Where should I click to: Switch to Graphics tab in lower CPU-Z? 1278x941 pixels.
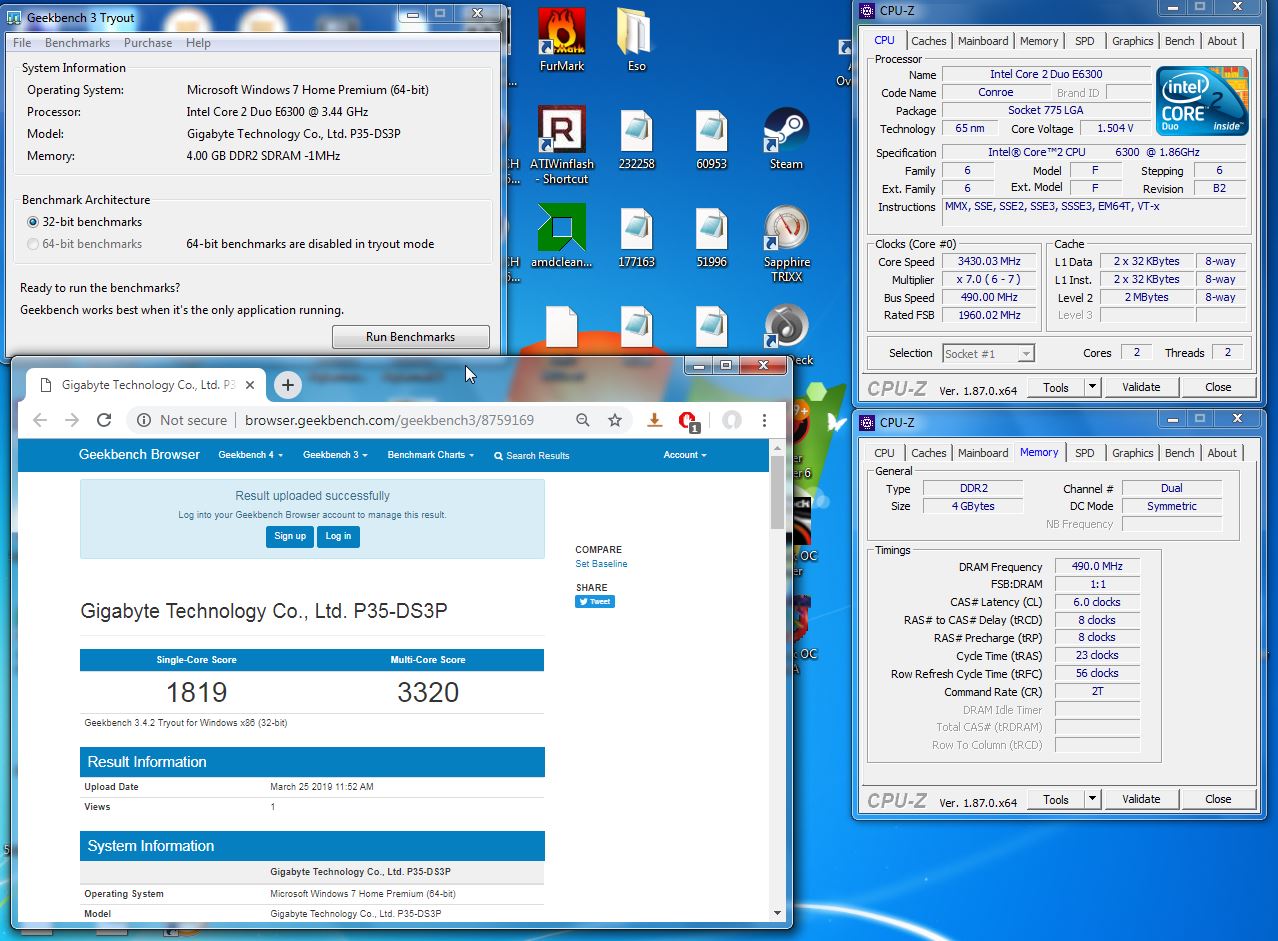tap(1132, 453)
